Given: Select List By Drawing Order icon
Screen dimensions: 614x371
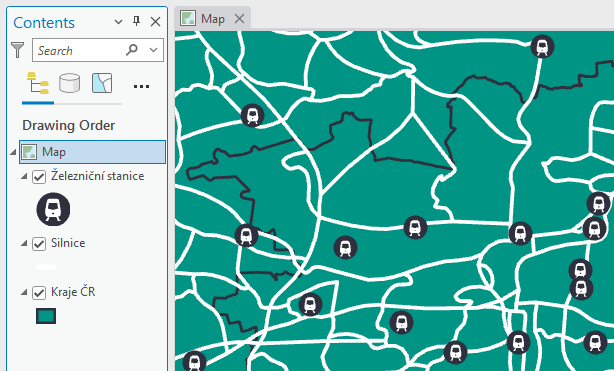Looking at the screenshot, I should (x=38, y=83).
